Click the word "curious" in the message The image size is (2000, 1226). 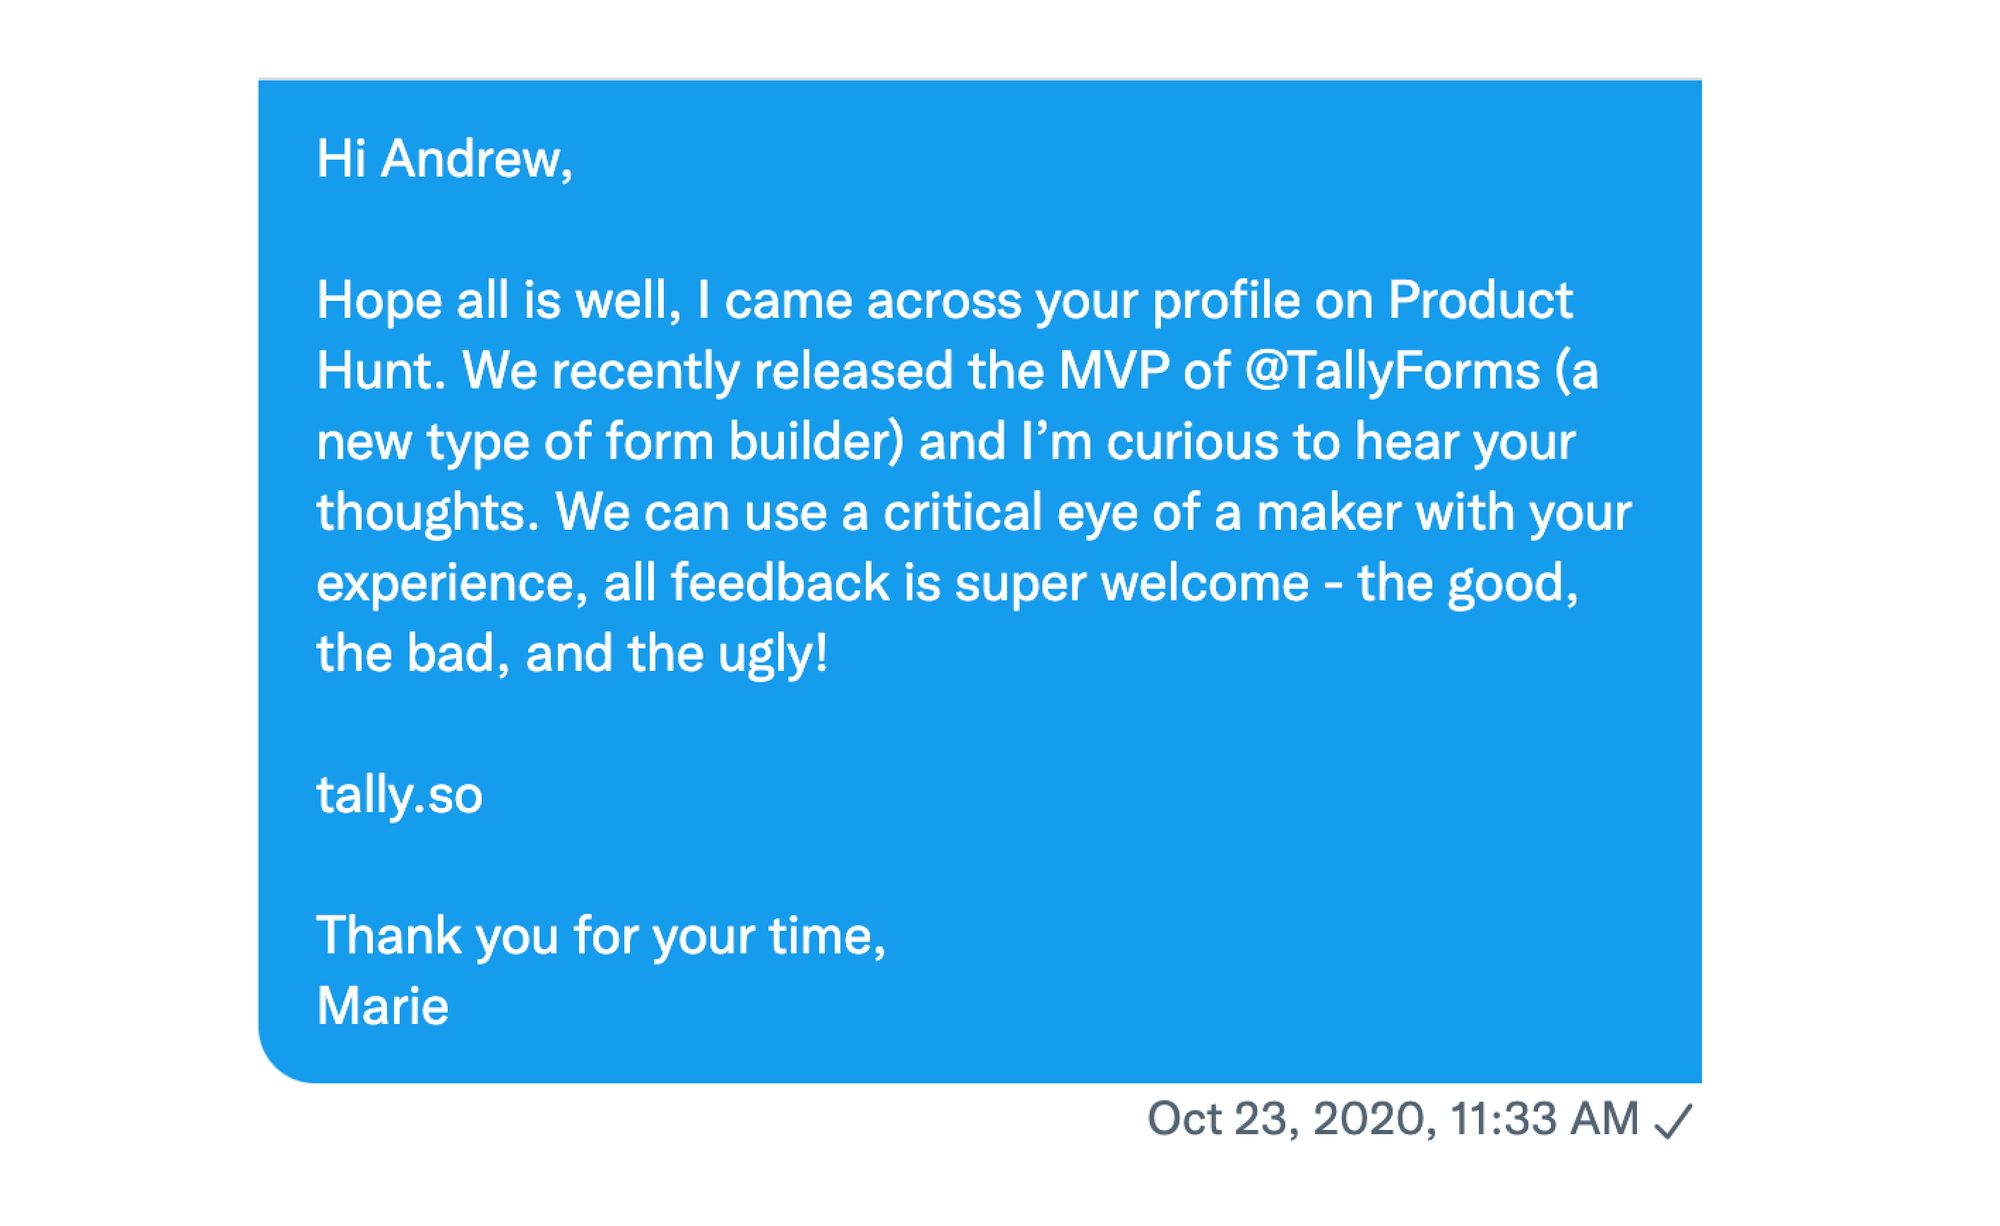point(1192,442)
